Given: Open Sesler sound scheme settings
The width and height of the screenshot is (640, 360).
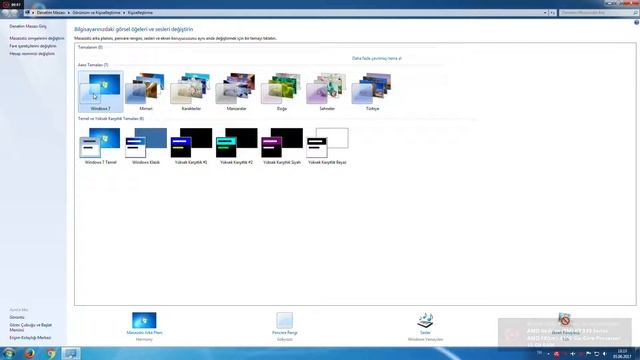Looking at the screenshot, I should click(425, 326).
